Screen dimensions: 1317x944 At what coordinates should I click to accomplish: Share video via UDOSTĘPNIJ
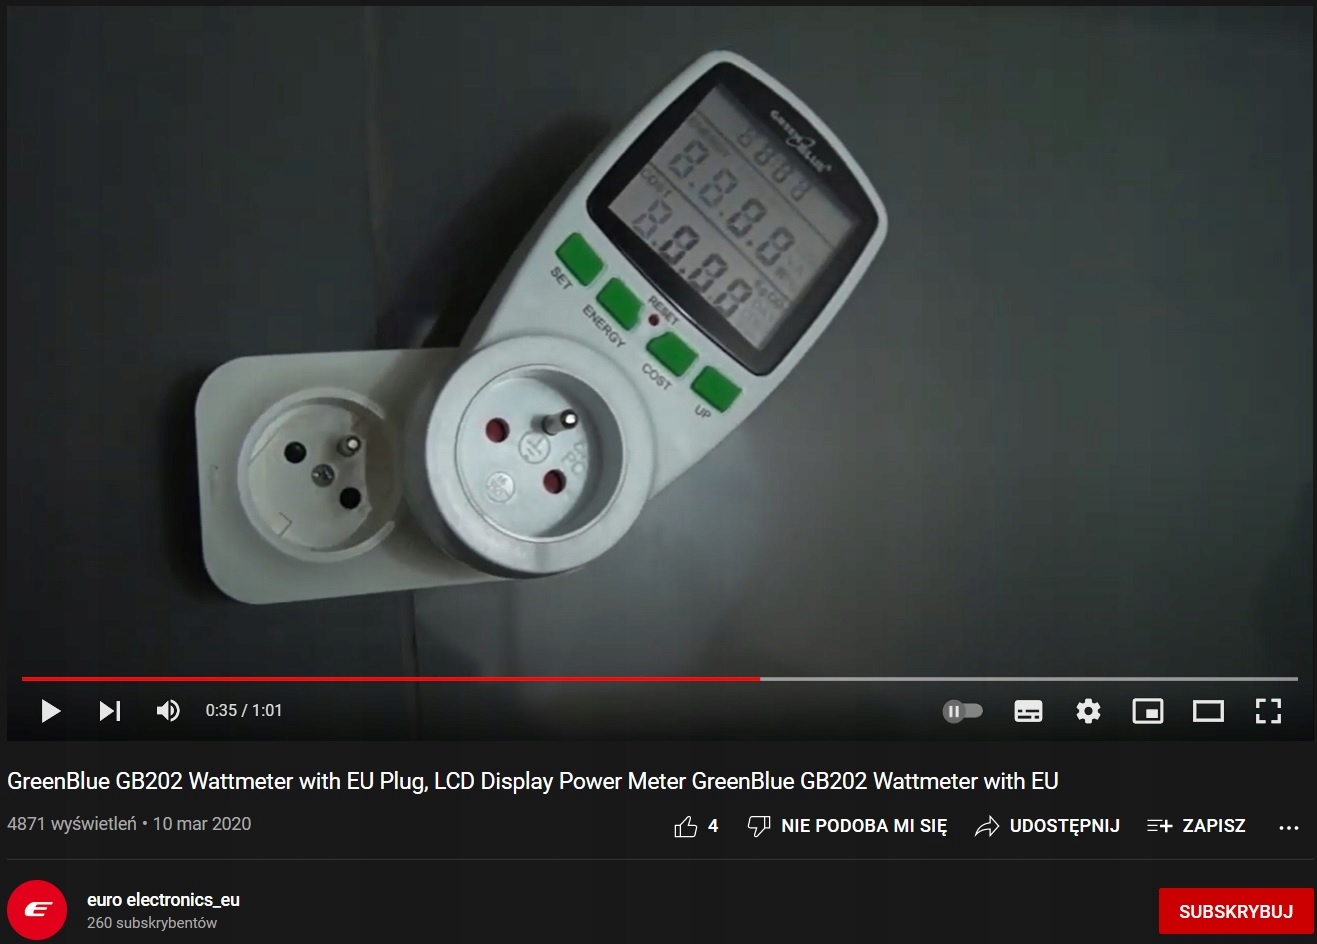(x=1047, y=826)
